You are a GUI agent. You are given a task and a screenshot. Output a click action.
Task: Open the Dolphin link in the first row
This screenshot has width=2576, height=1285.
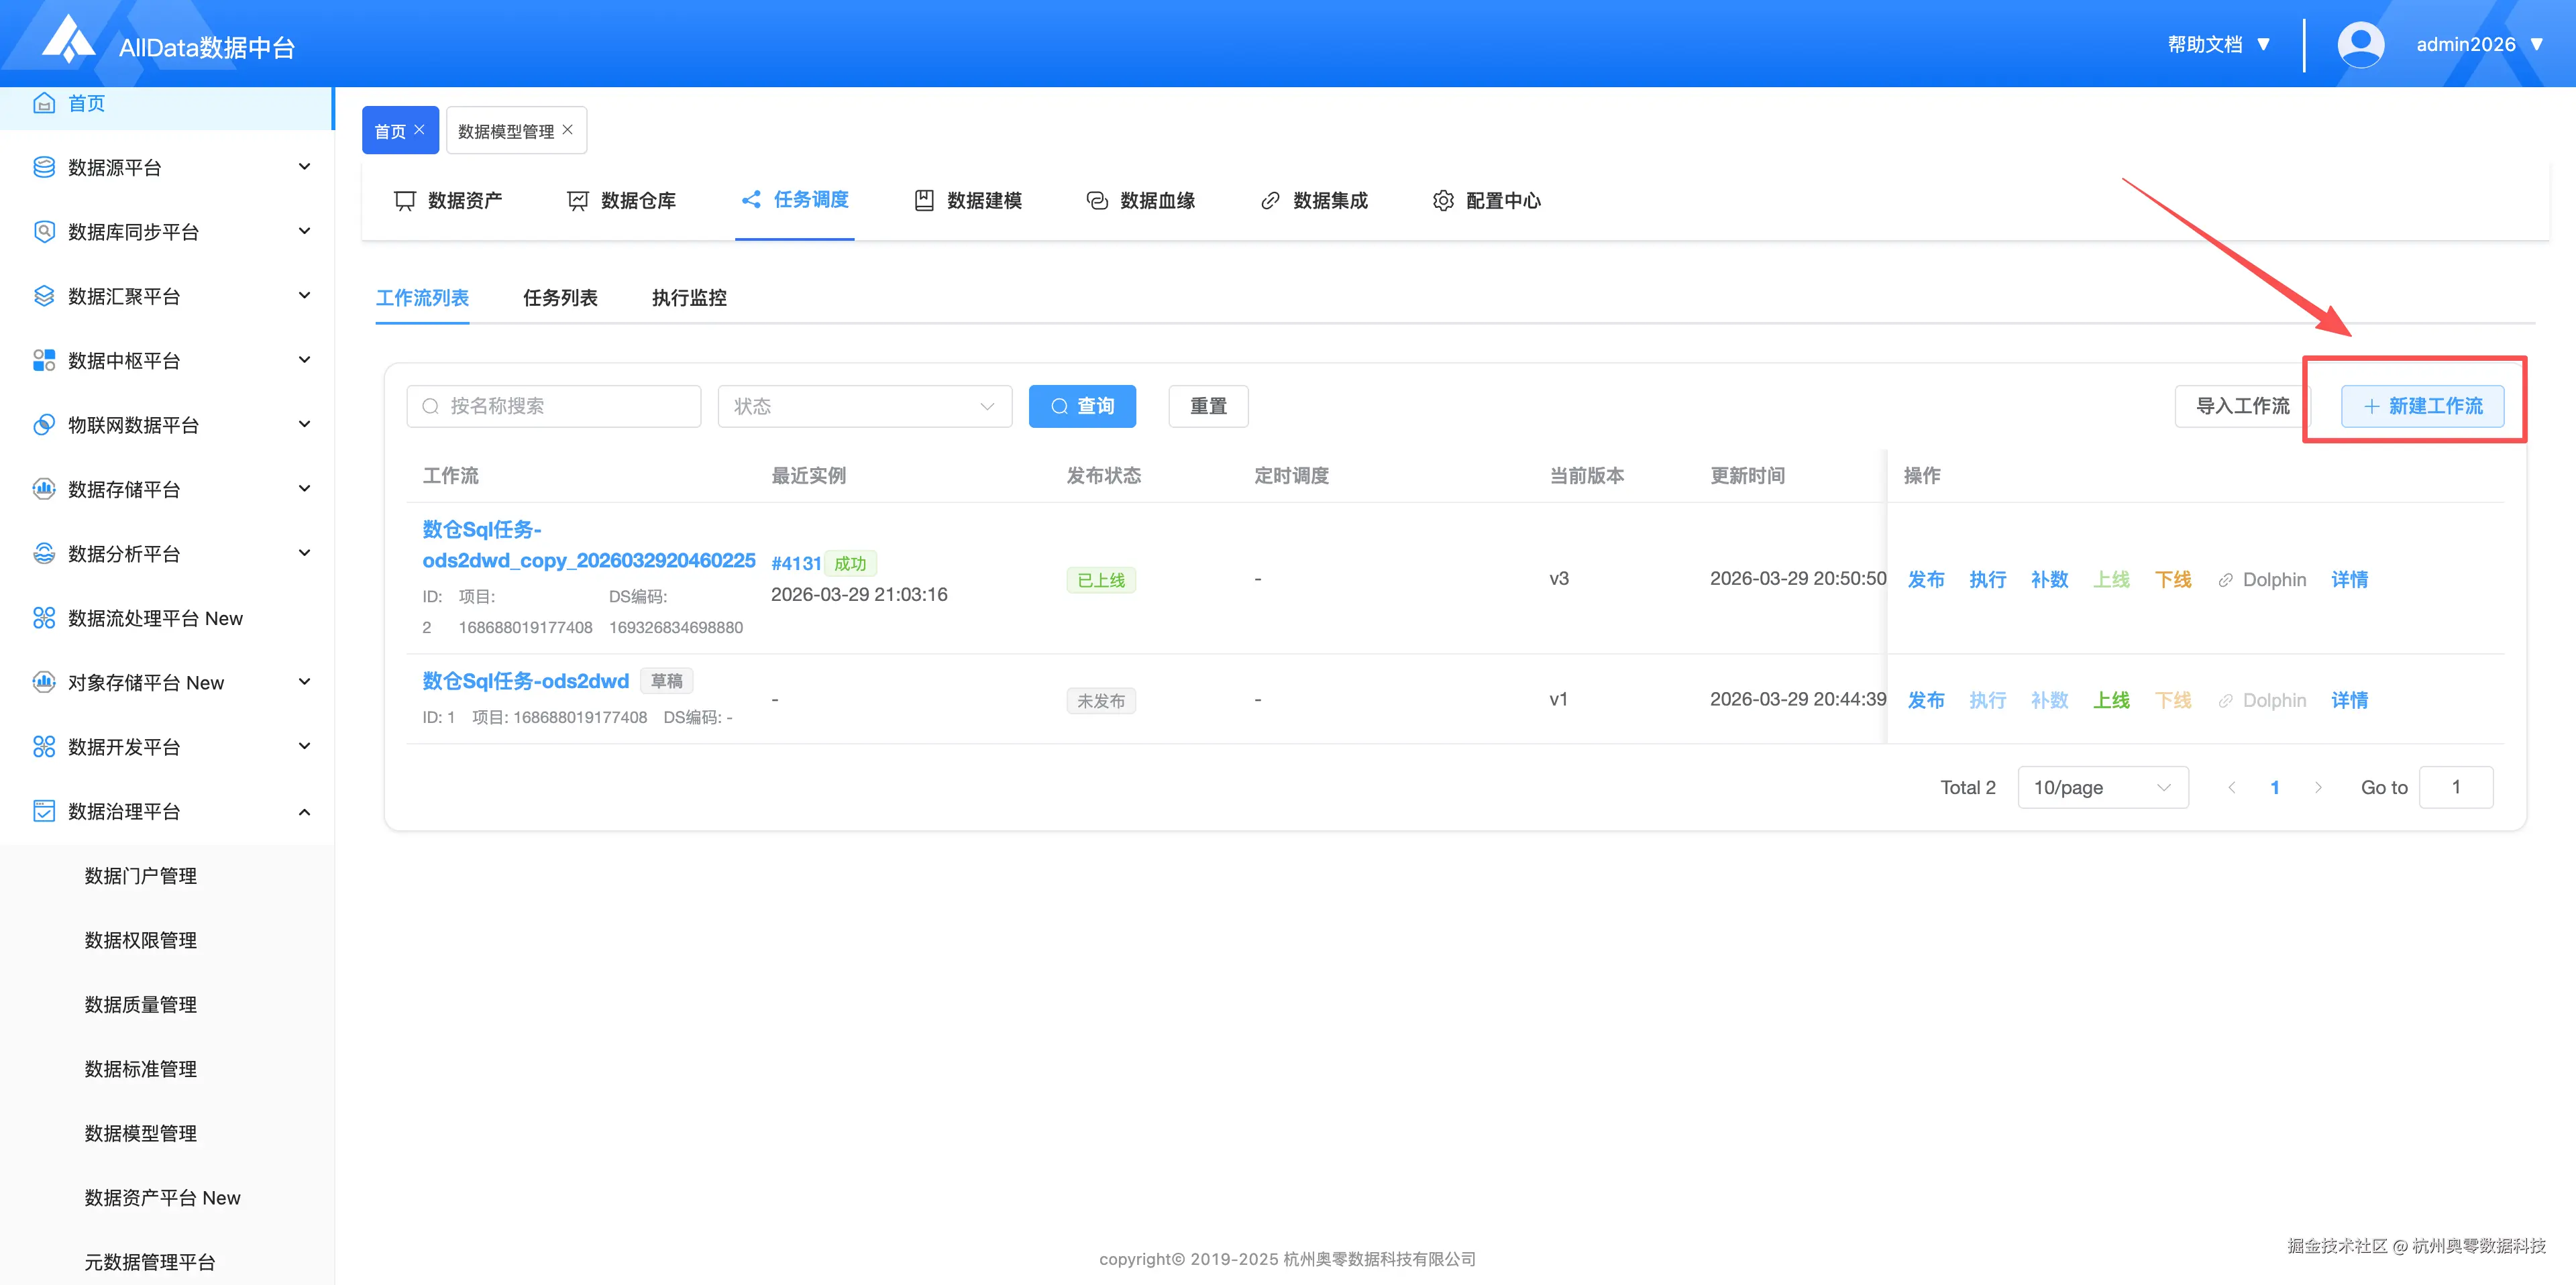pos(2262,579)
